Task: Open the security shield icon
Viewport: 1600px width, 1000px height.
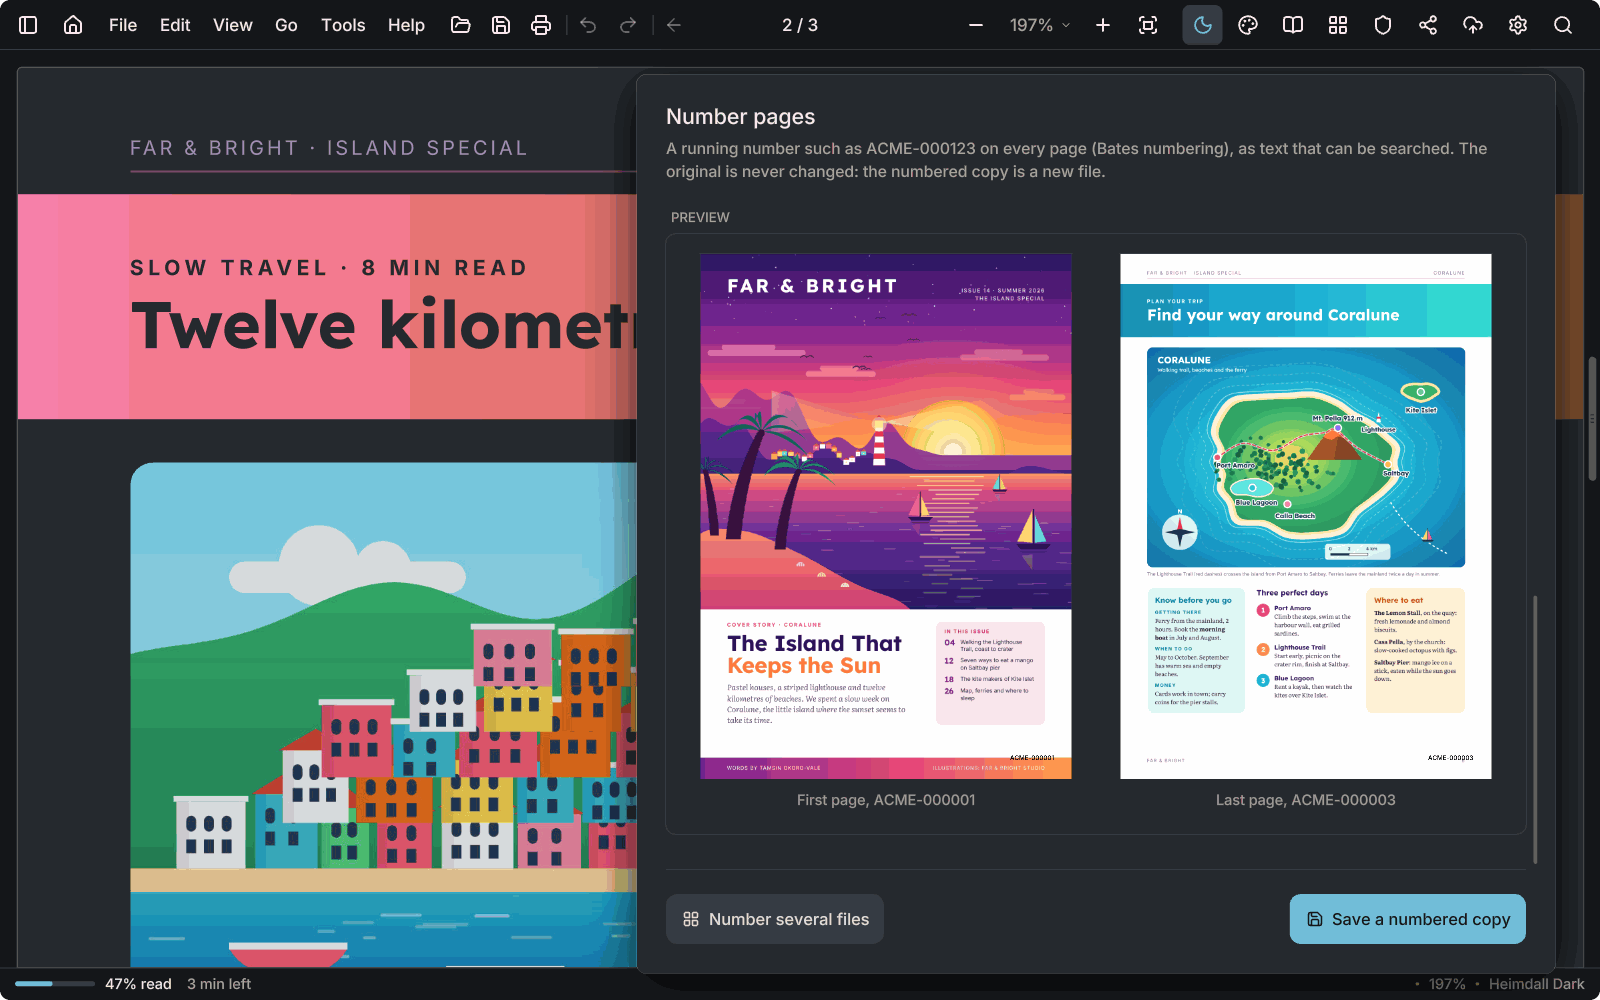Action: (x=1383, y=25)
